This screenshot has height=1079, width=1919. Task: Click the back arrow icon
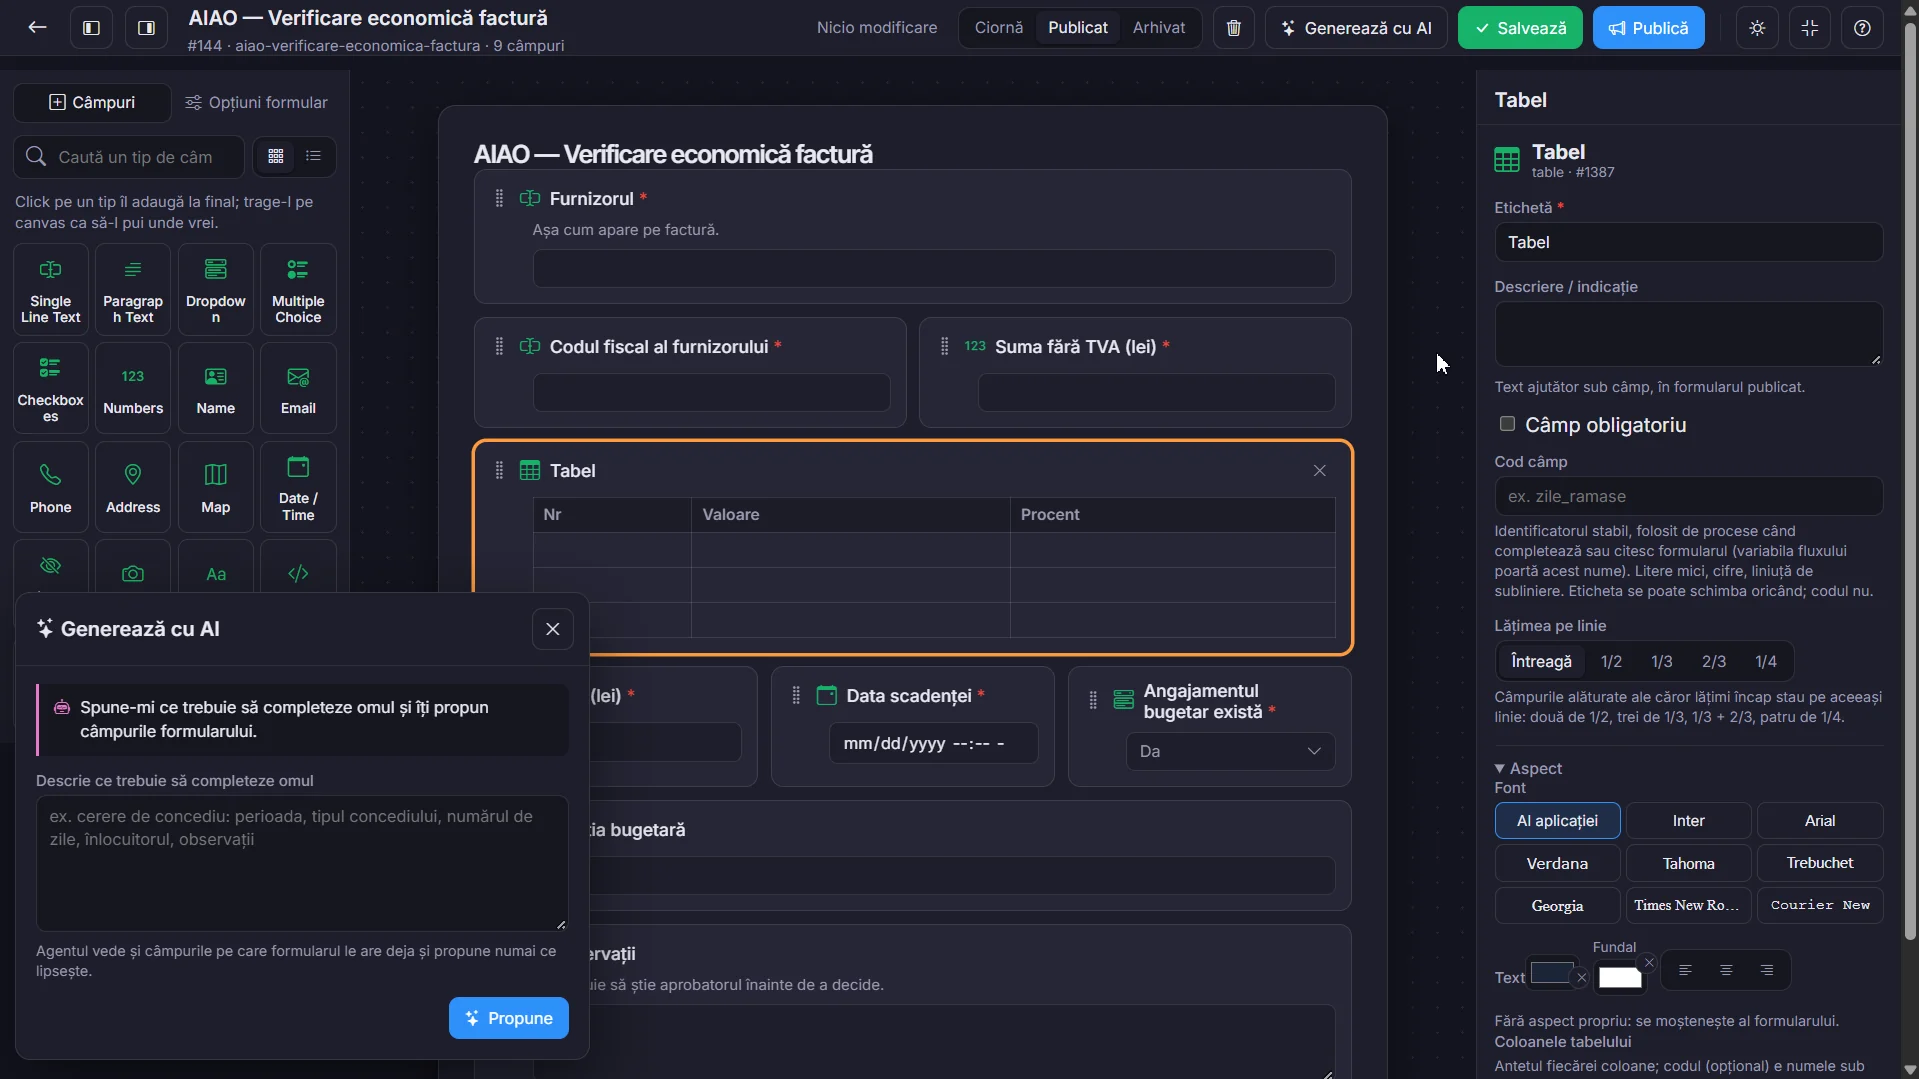click(x=37, y=28)
